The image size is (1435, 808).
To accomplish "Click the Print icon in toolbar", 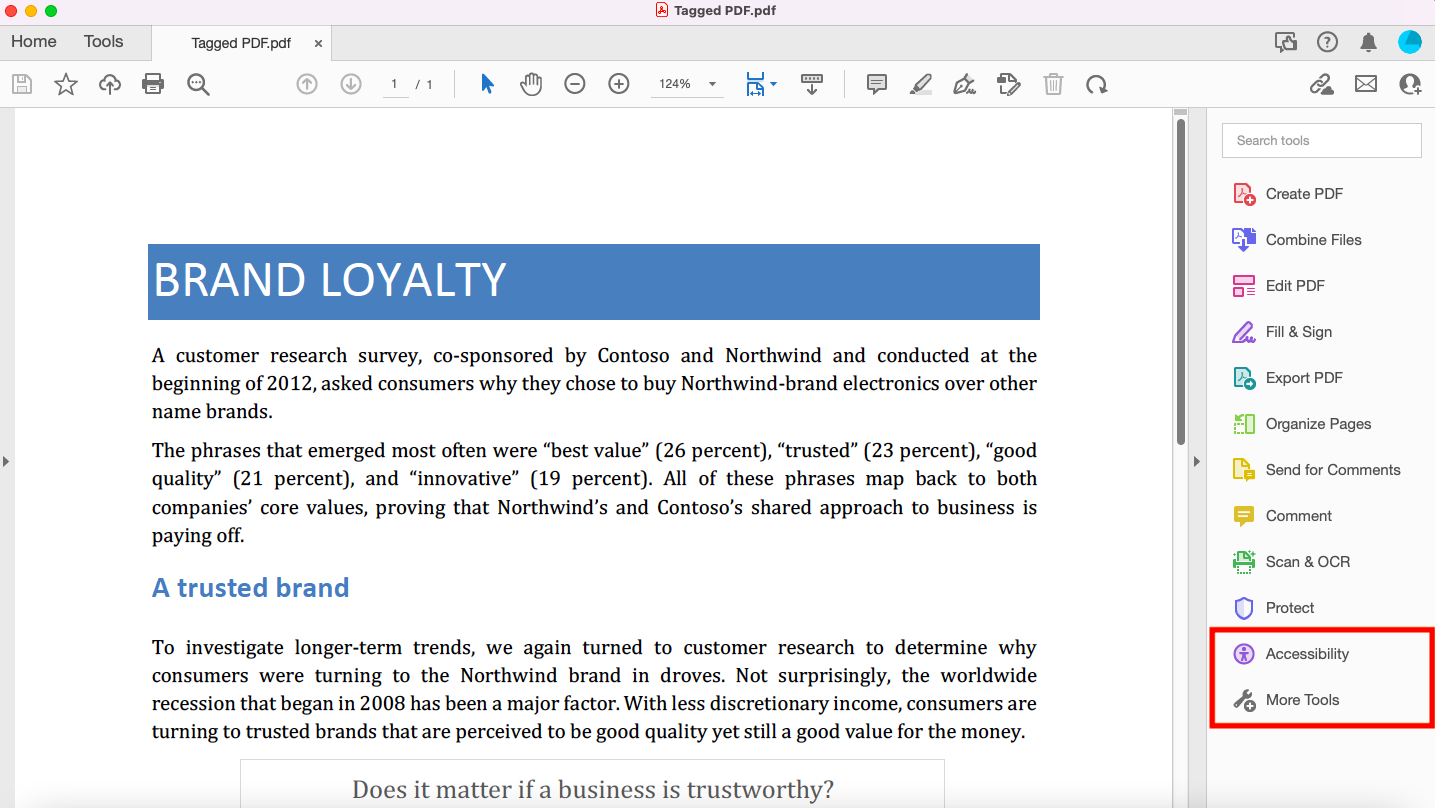I will click(x=153, y=85).
